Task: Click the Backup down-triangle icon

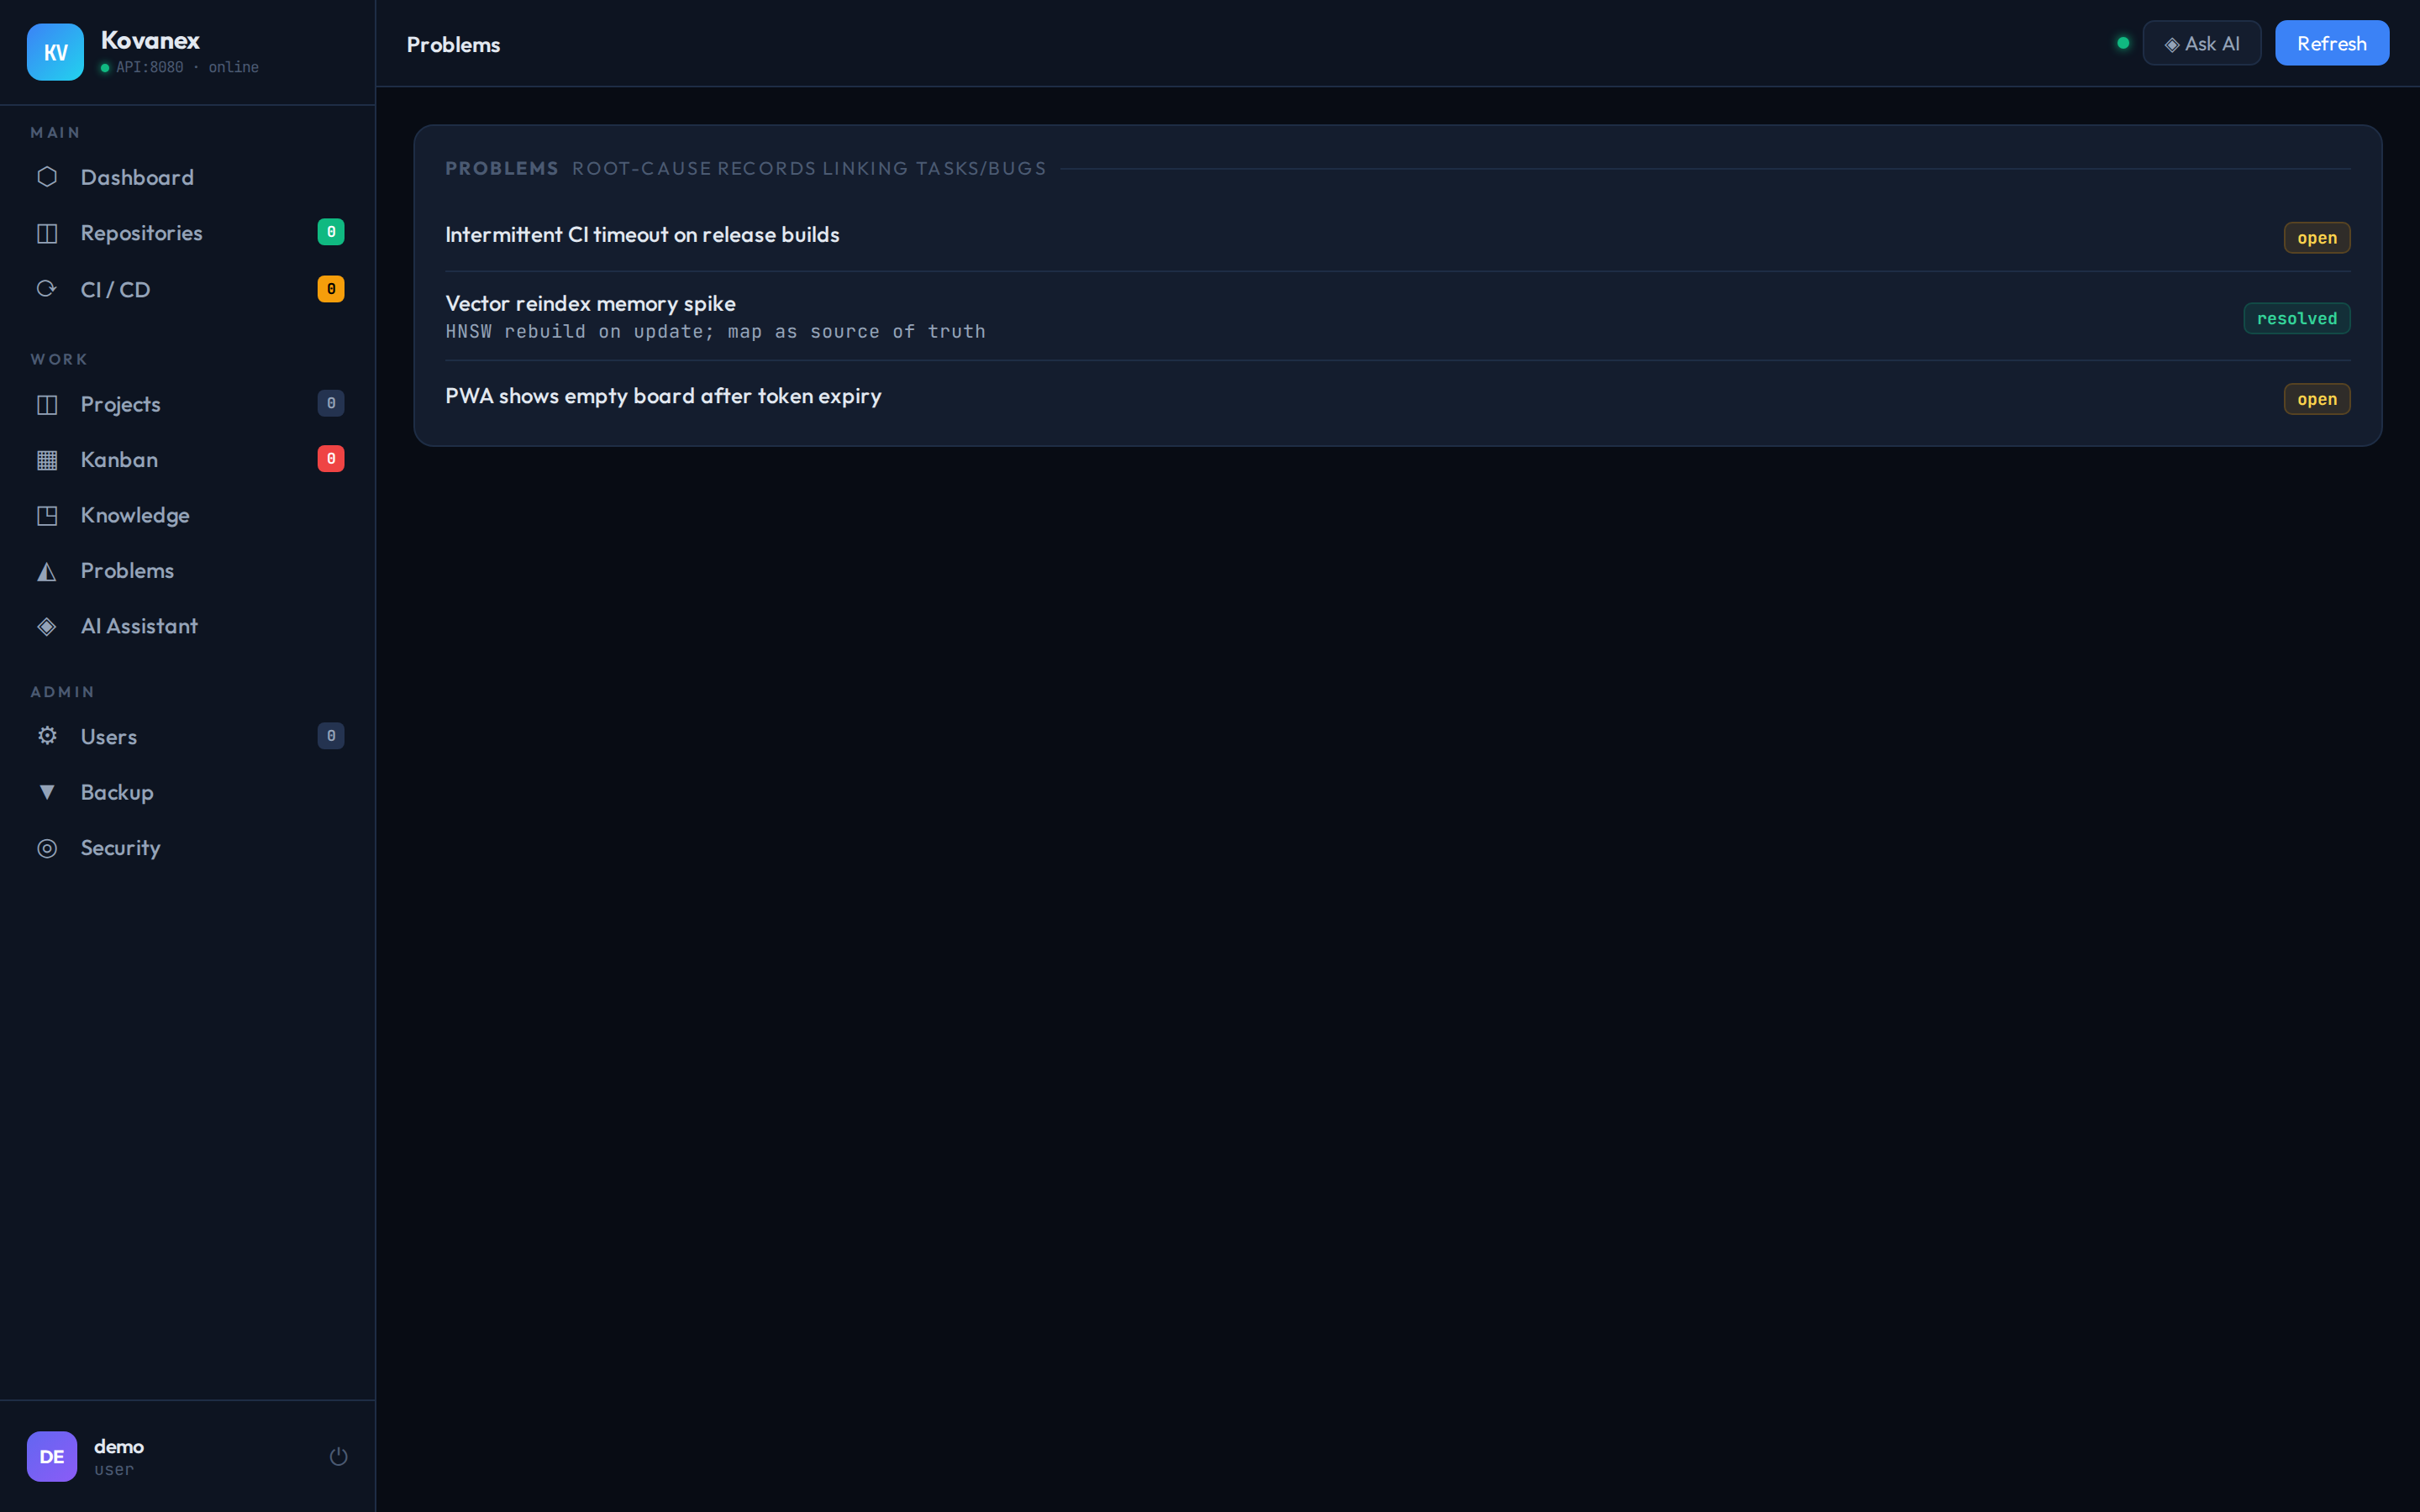Action: pos(47,792)
